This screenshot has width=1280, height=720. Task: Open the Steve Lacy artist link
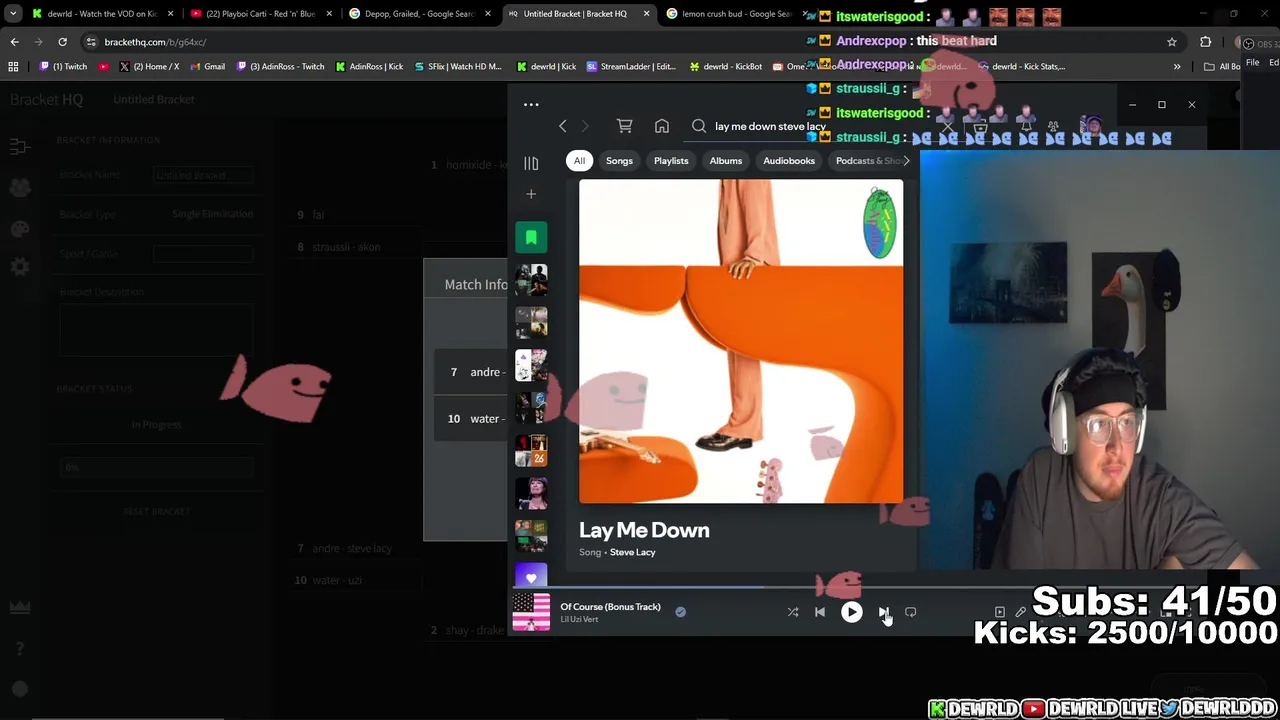(632, 552)
